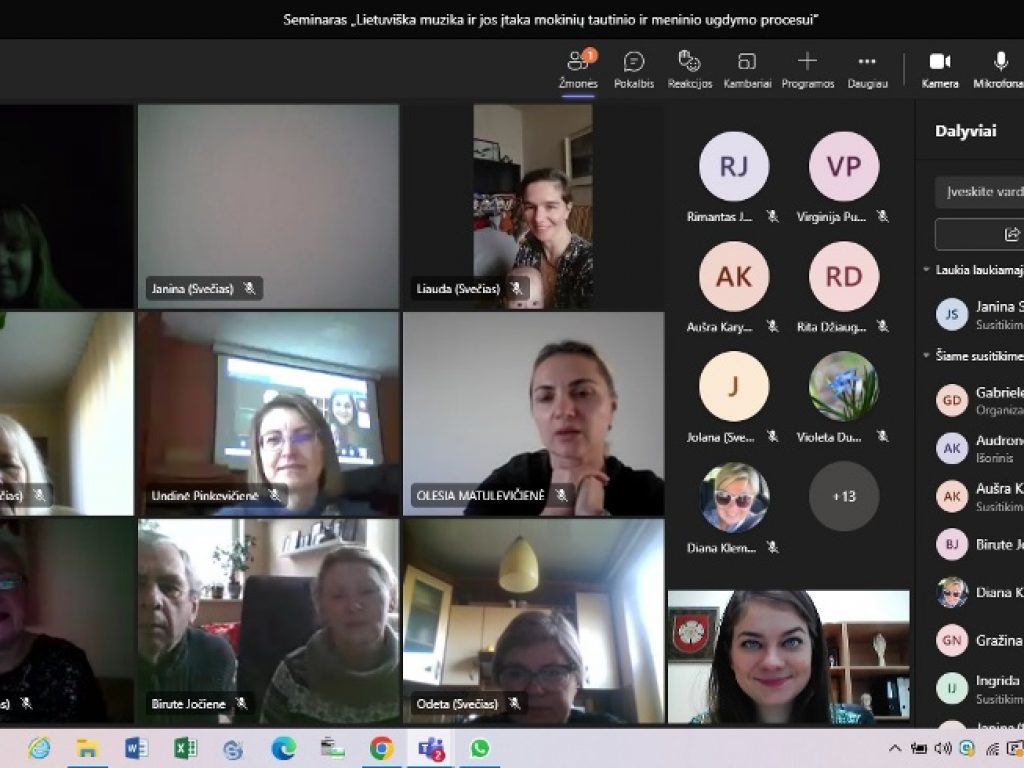Viewport: 1024px width, 768px height.
Task: Open the Pokalbis chat panel
Action: click(x=633, y=70)
